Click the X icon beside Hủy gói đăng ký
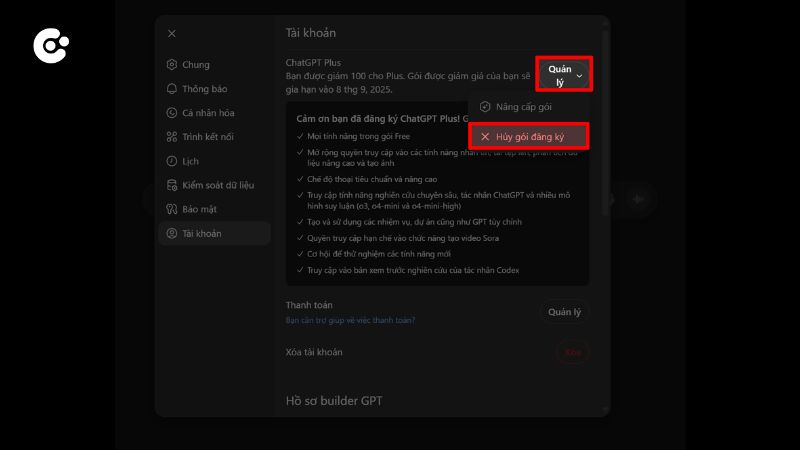Screen dimensions: 800x450 tap(485, 137)
